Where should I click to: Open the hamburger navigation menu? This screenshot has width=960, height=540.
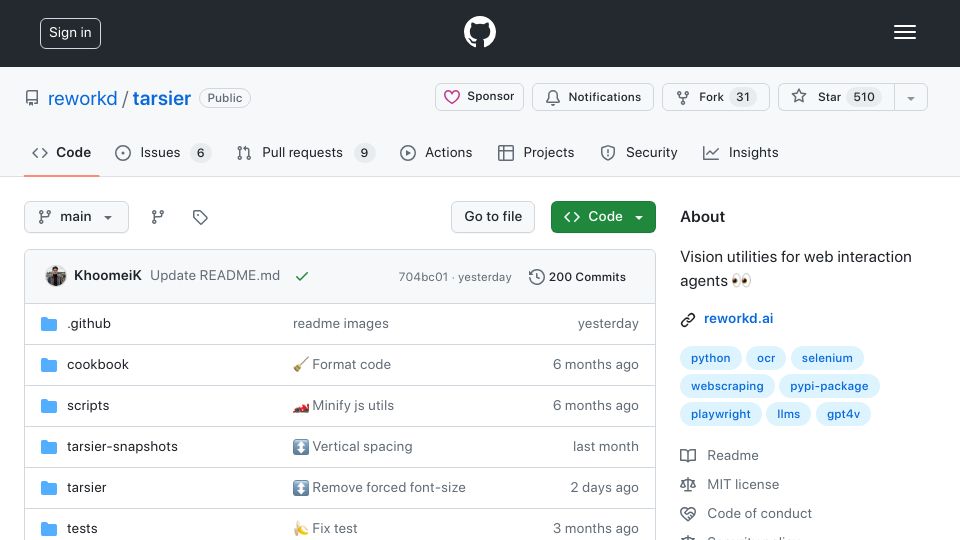904,32
